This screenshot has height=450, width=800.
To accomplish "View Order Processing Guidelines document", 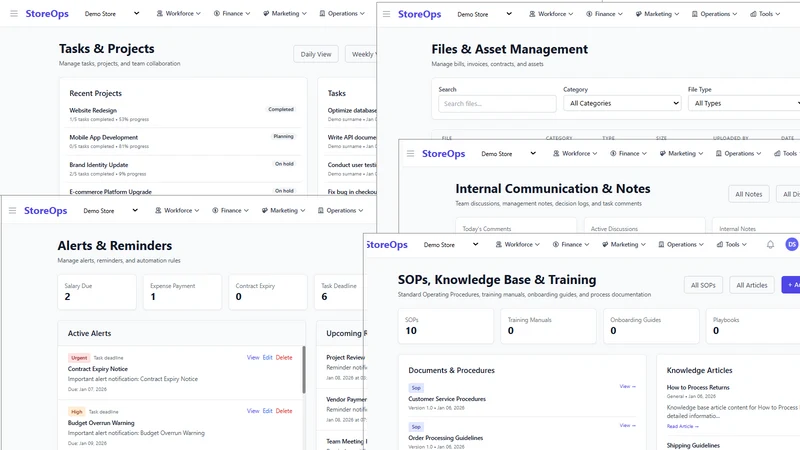I will coord(628,426).
